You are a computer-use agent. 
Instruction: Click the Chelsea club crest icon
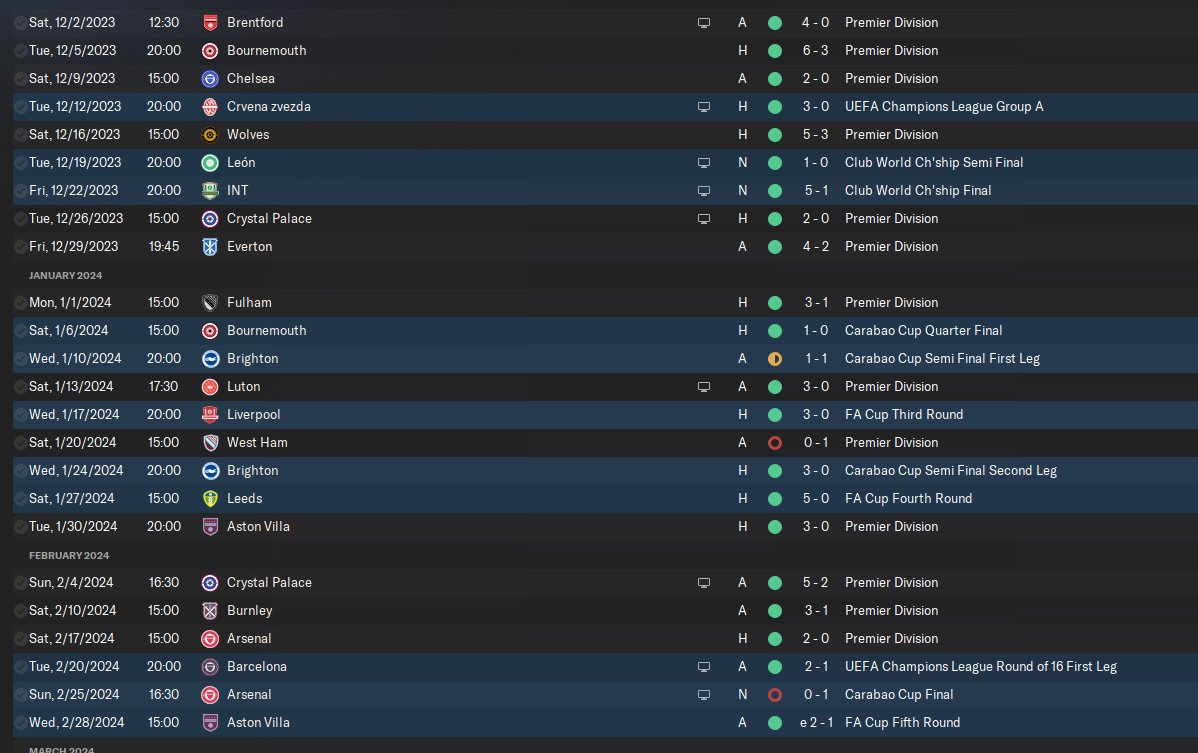point(209,79)
